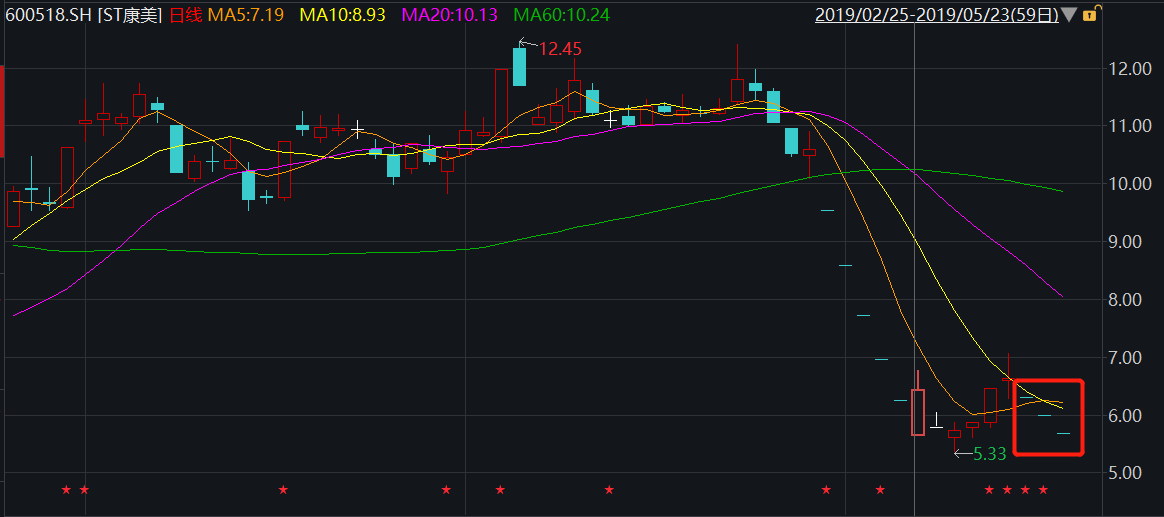Image resolution: width=1164 pixels, height=517 pixels.
Task: Open the date range dropdown triangle
Action: click(1068, 15)
